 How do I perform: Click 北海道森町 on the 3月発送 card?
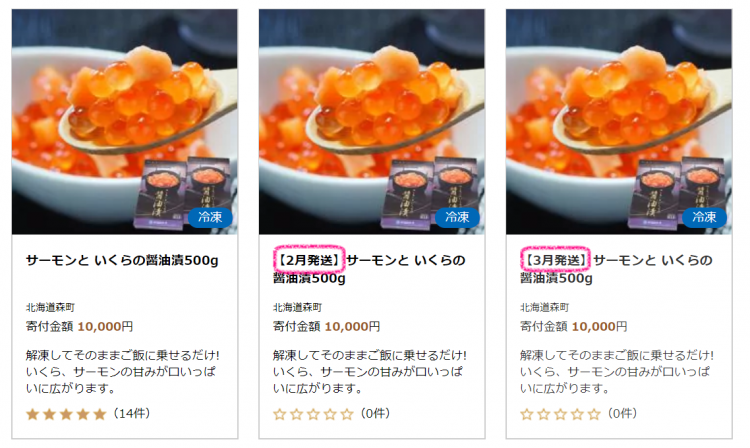pos(545,307)
